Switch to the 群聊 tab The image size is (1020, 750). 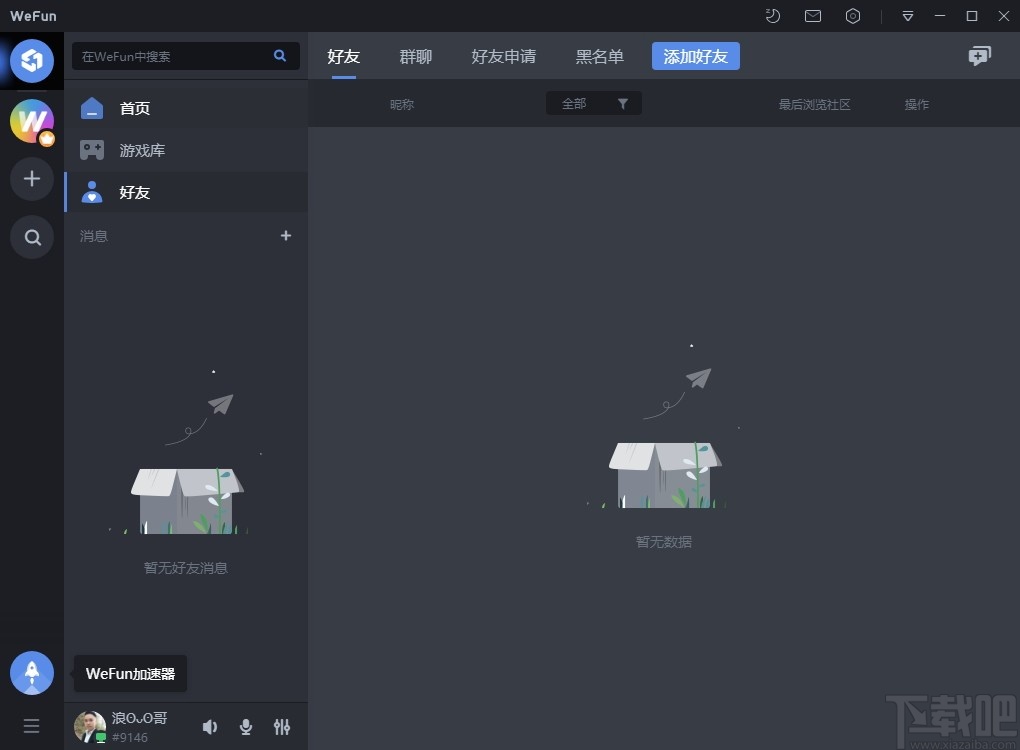pos(415,57)
